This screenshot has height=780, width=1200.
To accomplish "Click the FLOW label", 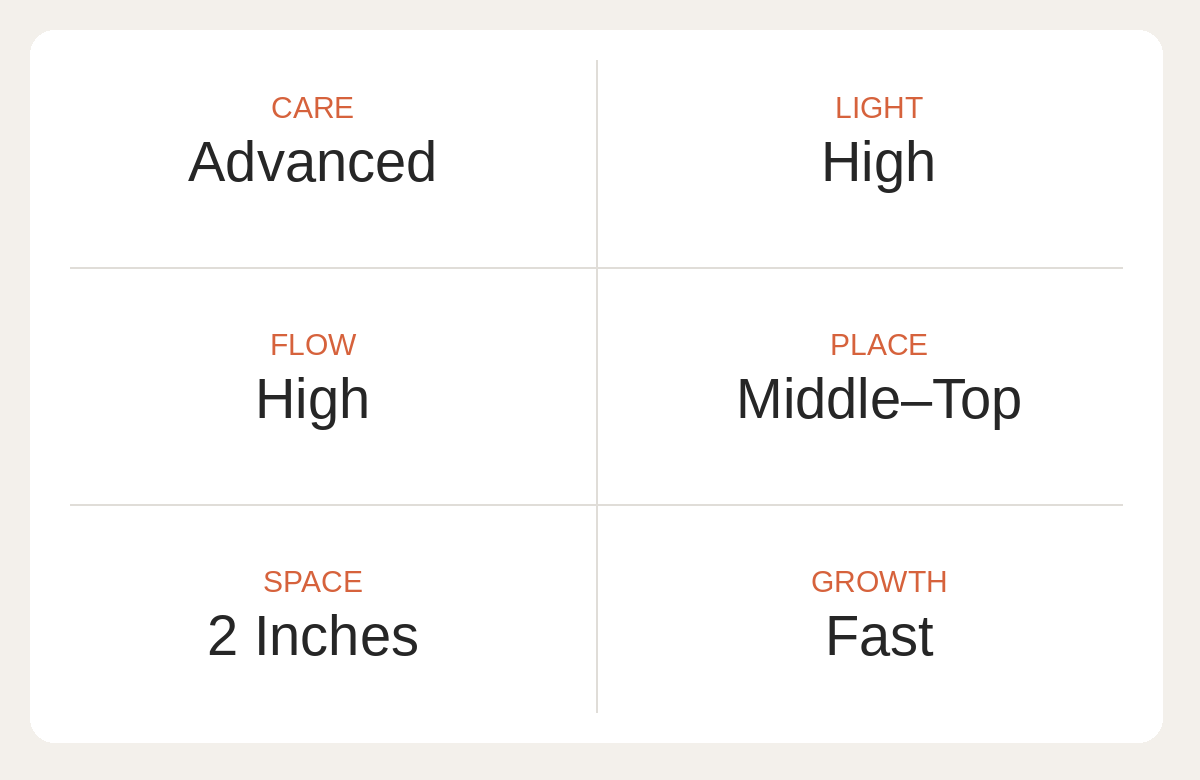I will click(x=313, y=345).
